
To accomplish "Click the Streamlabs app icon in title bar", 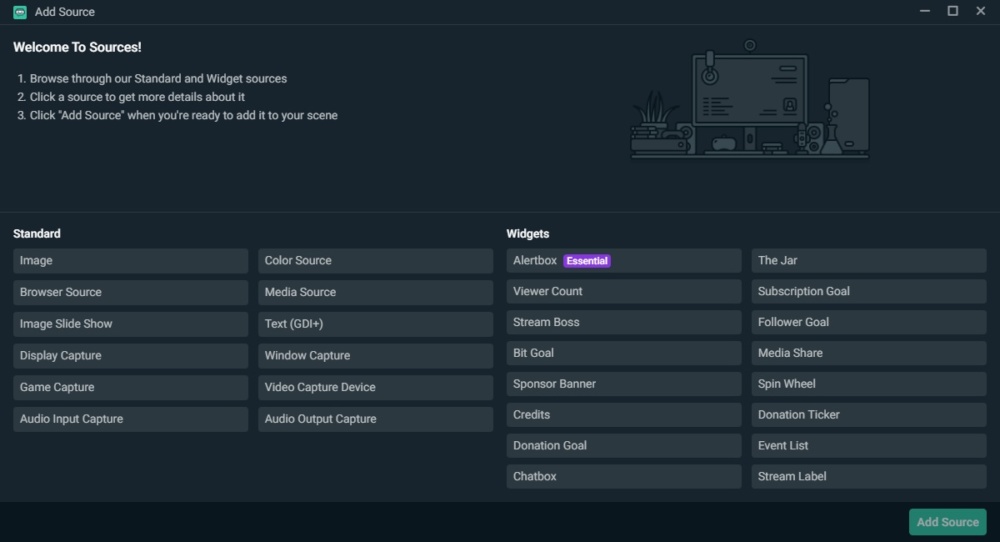I will click(20, 12).
